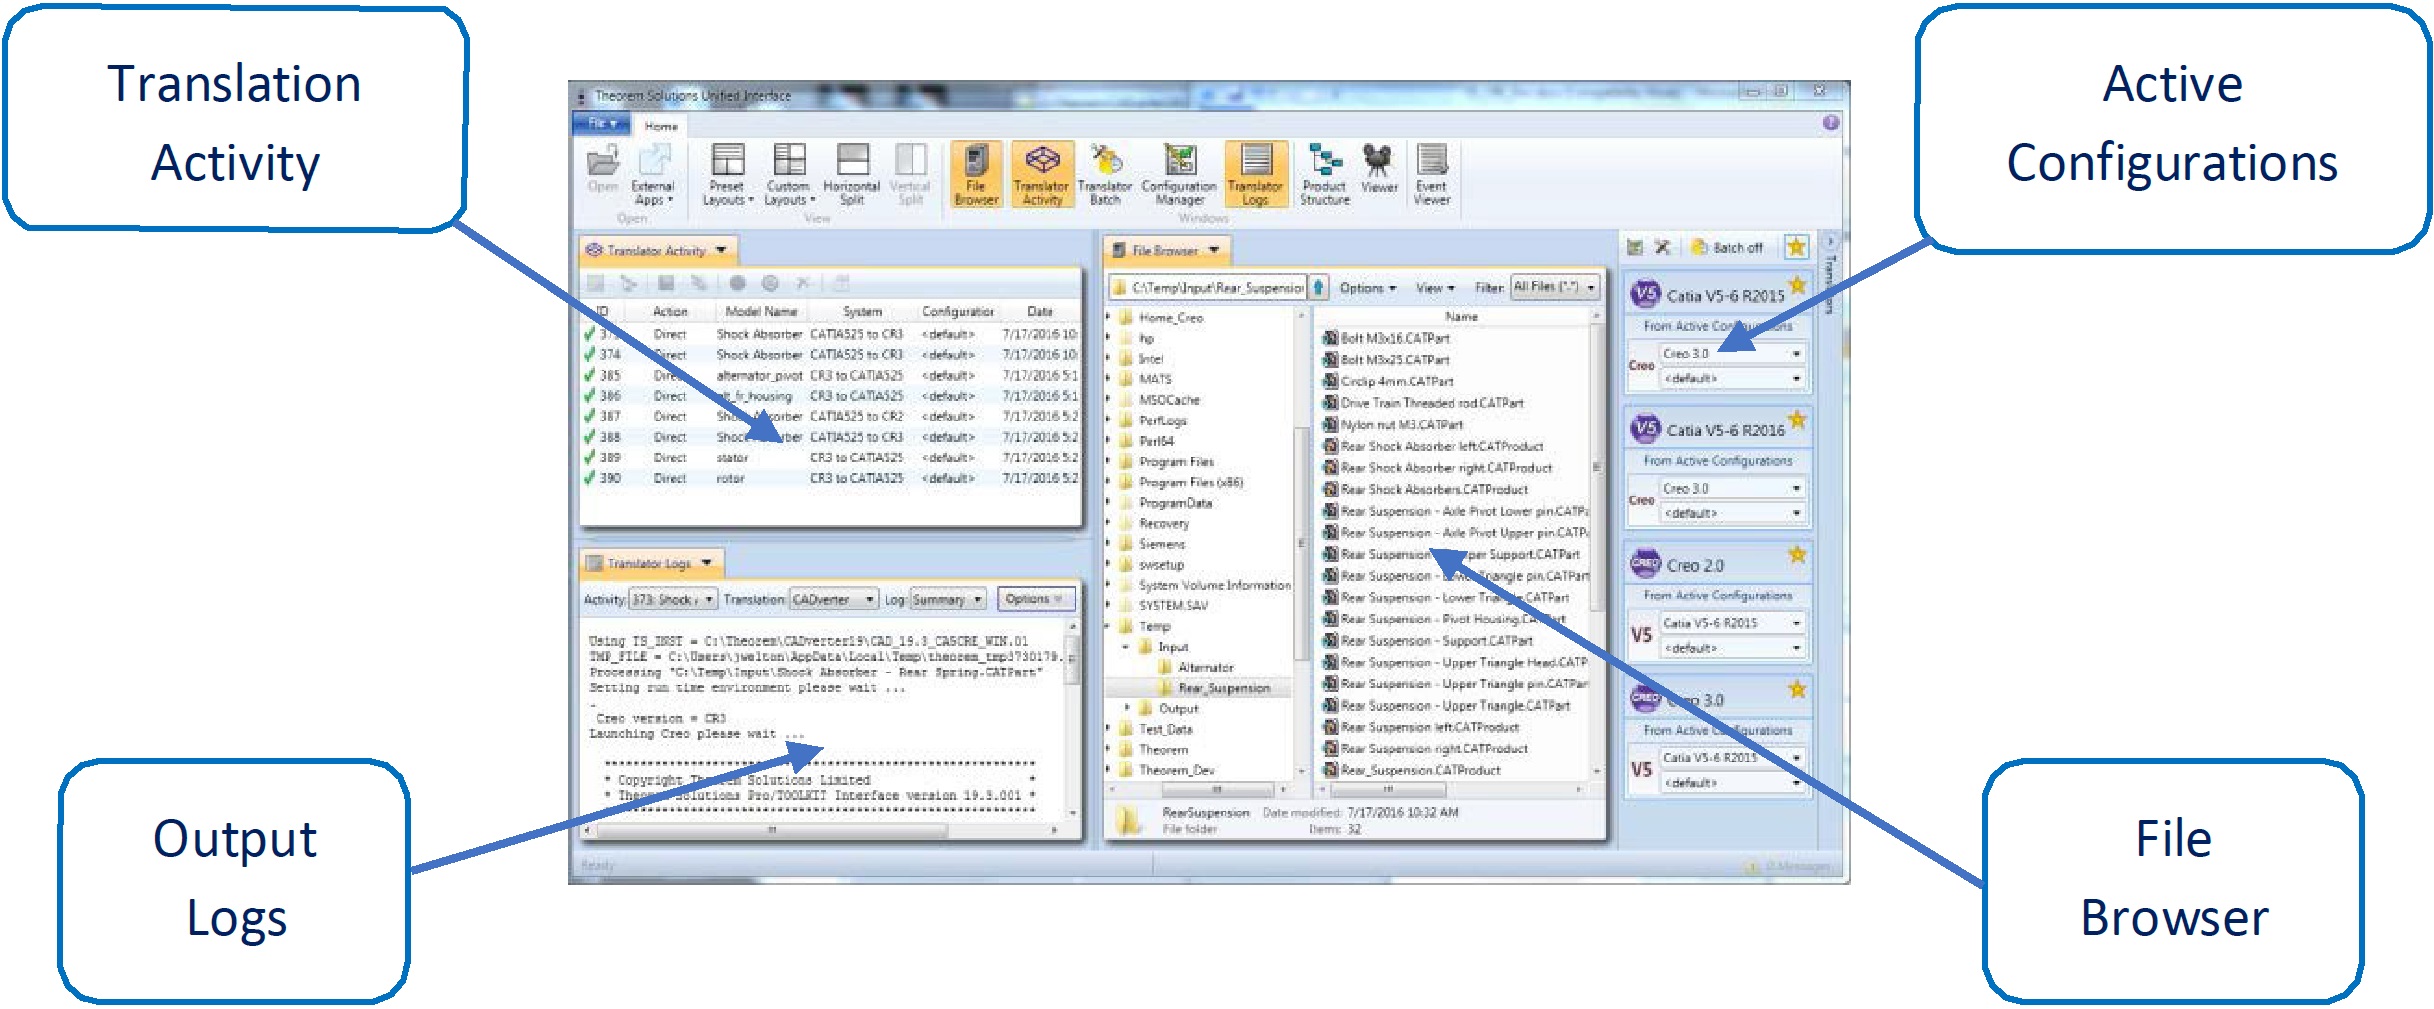
Task: Open the Product Structure window
Action: 1325,174
